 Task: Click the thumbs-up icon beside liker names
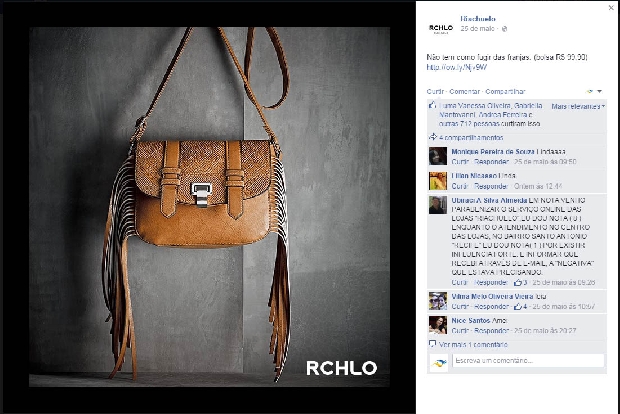(432, 105)
